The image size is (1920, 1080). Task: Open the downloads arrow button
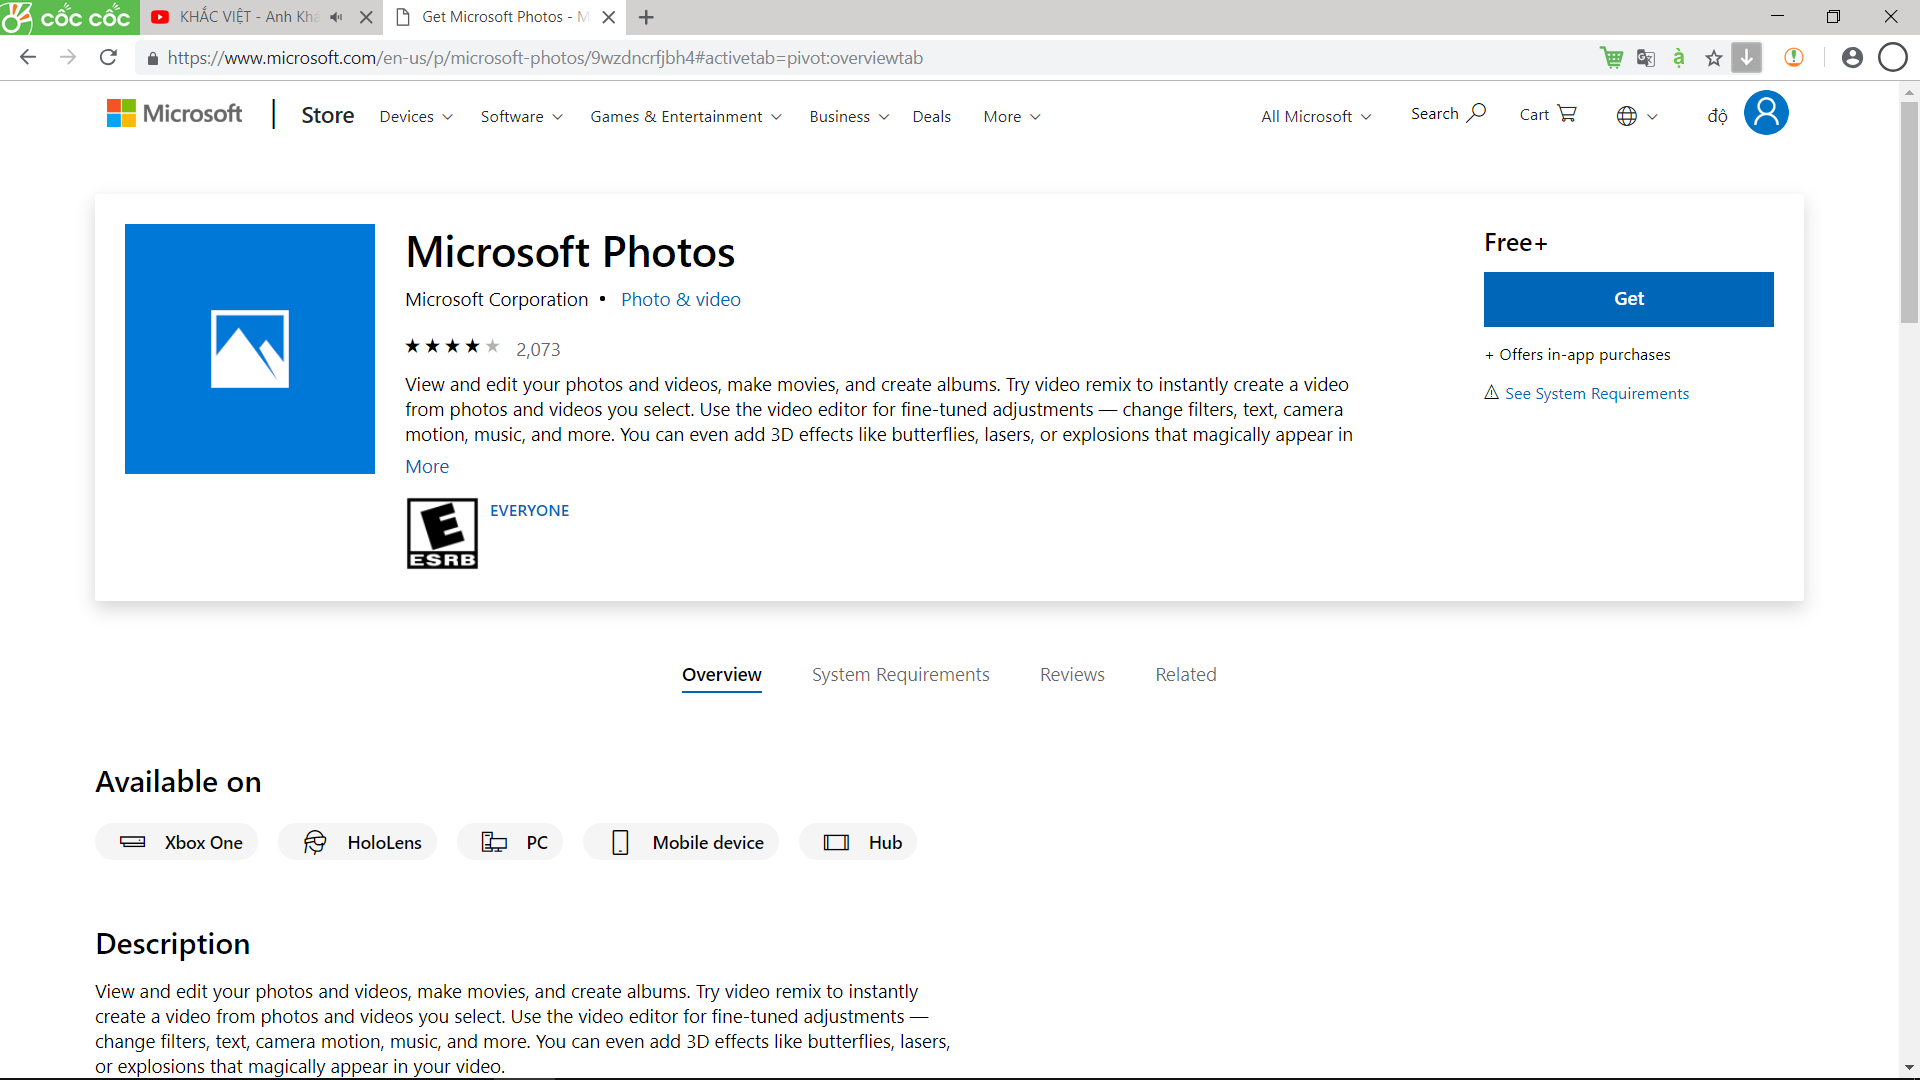coord(1747,57)
